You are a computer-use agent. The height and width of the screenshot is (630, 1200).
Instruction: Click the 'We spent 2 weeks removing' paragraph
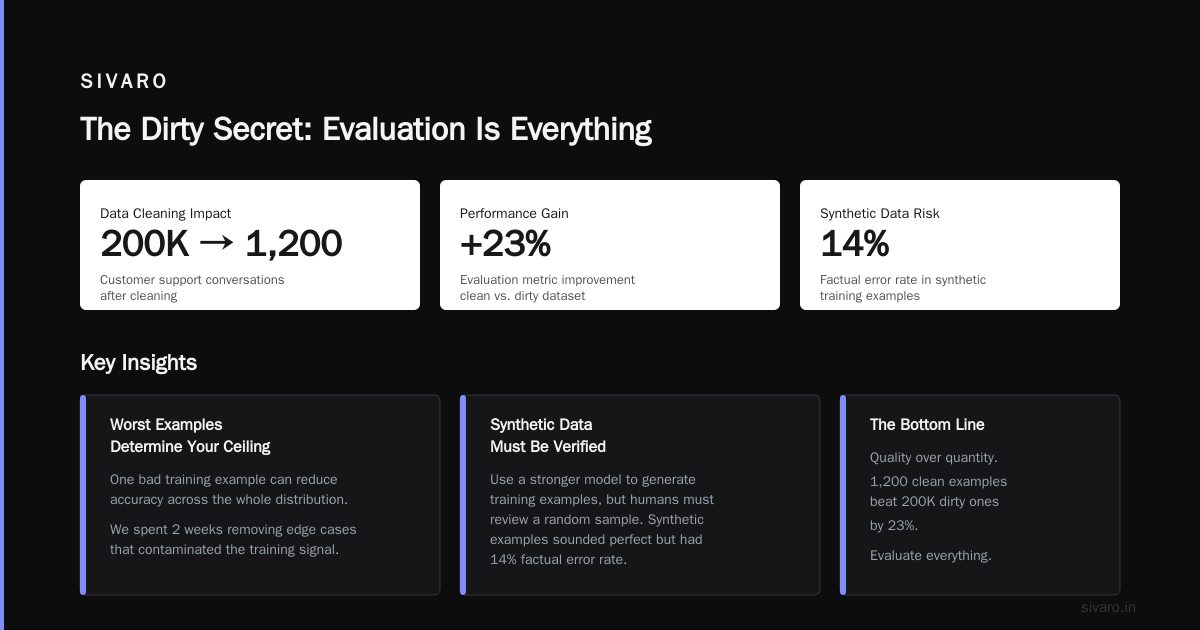coord(233,540)
